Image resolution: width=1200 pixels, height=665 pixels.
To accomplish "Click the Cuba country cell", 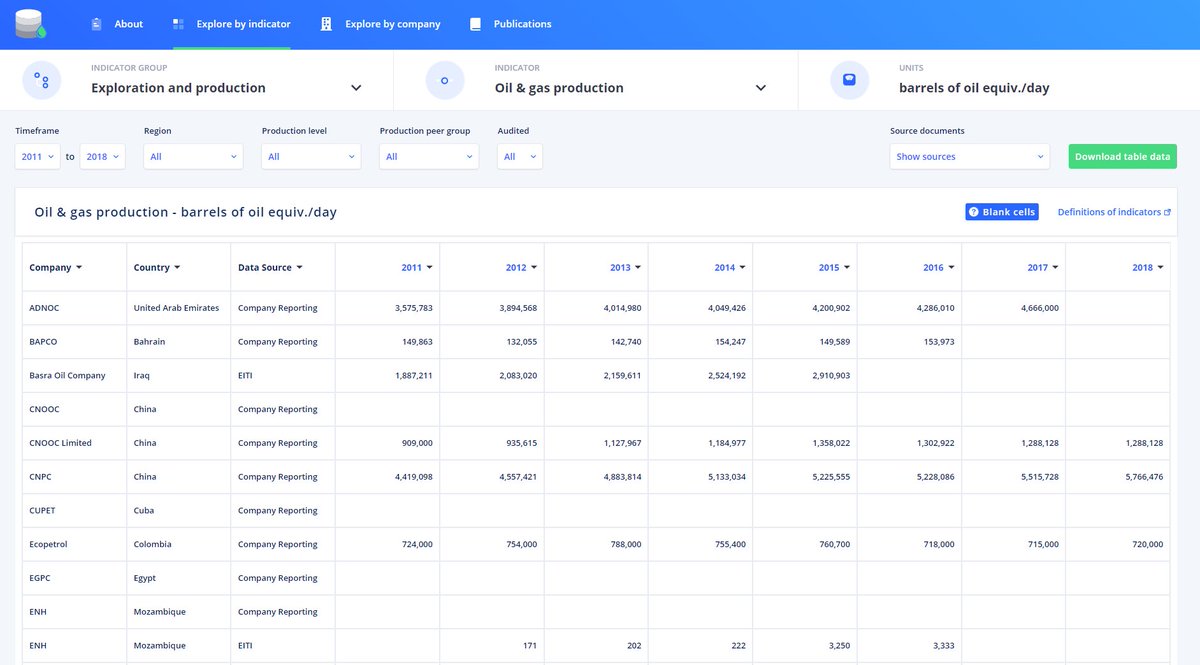I will (x=178, y=511).
